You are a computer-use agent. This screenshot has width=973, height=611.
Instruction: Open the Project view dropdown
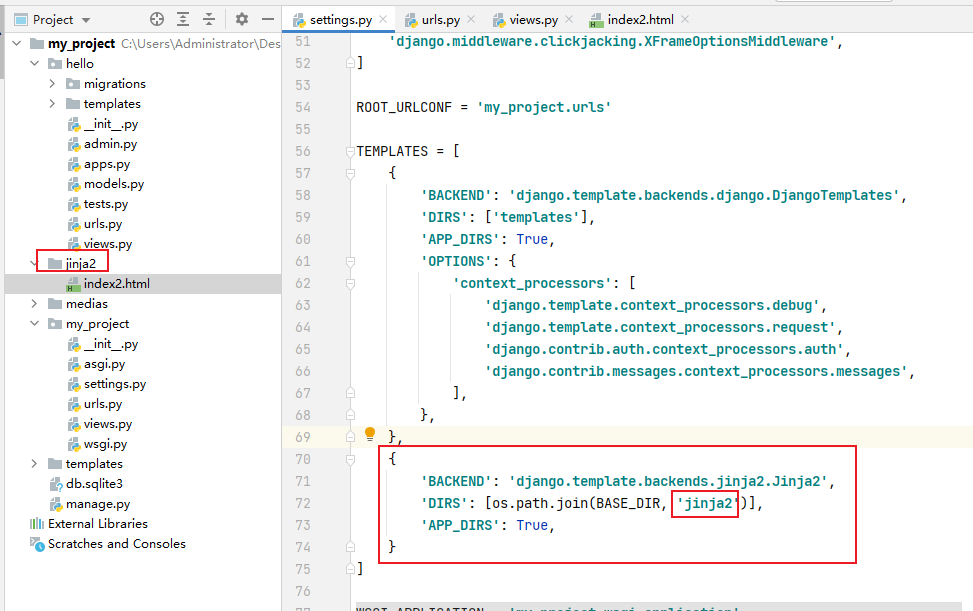pyautogui.click(x=86, y=20)
